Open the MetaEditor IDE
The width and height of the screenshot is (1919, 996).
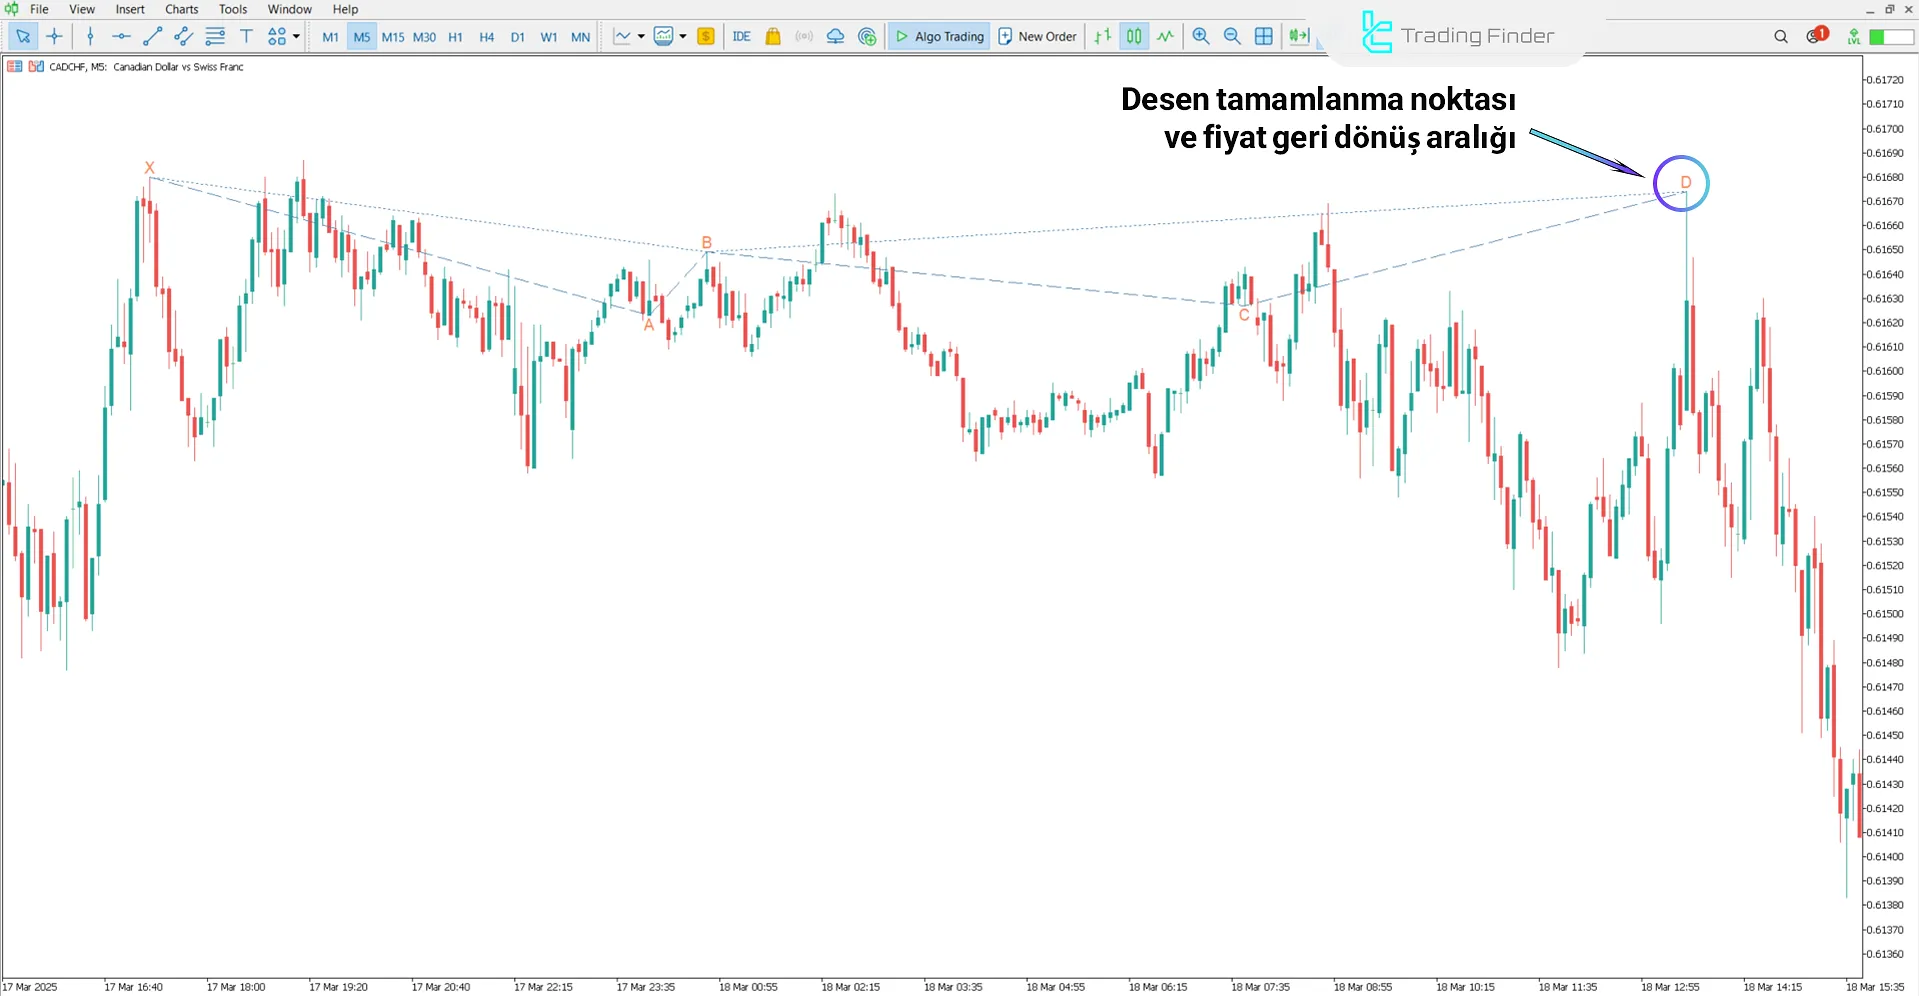[741, 37]
